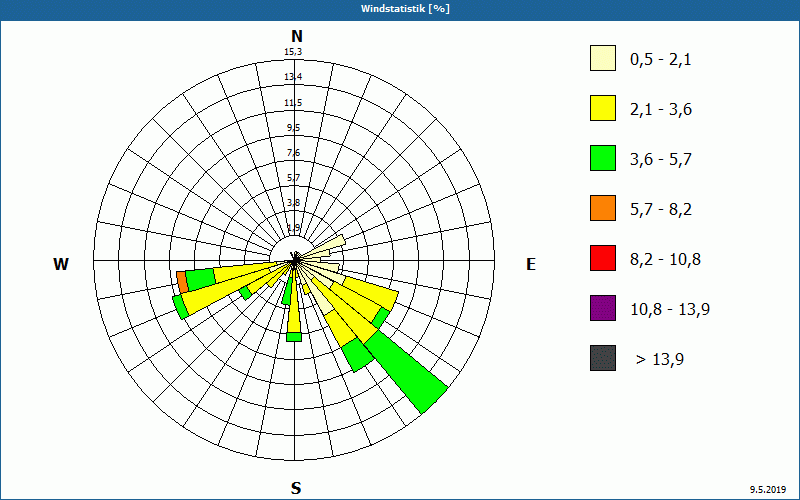Click the 11,5 radial axis value
Image resolution: width=800 pixels, height=500 pixels.
pos(293,103)
